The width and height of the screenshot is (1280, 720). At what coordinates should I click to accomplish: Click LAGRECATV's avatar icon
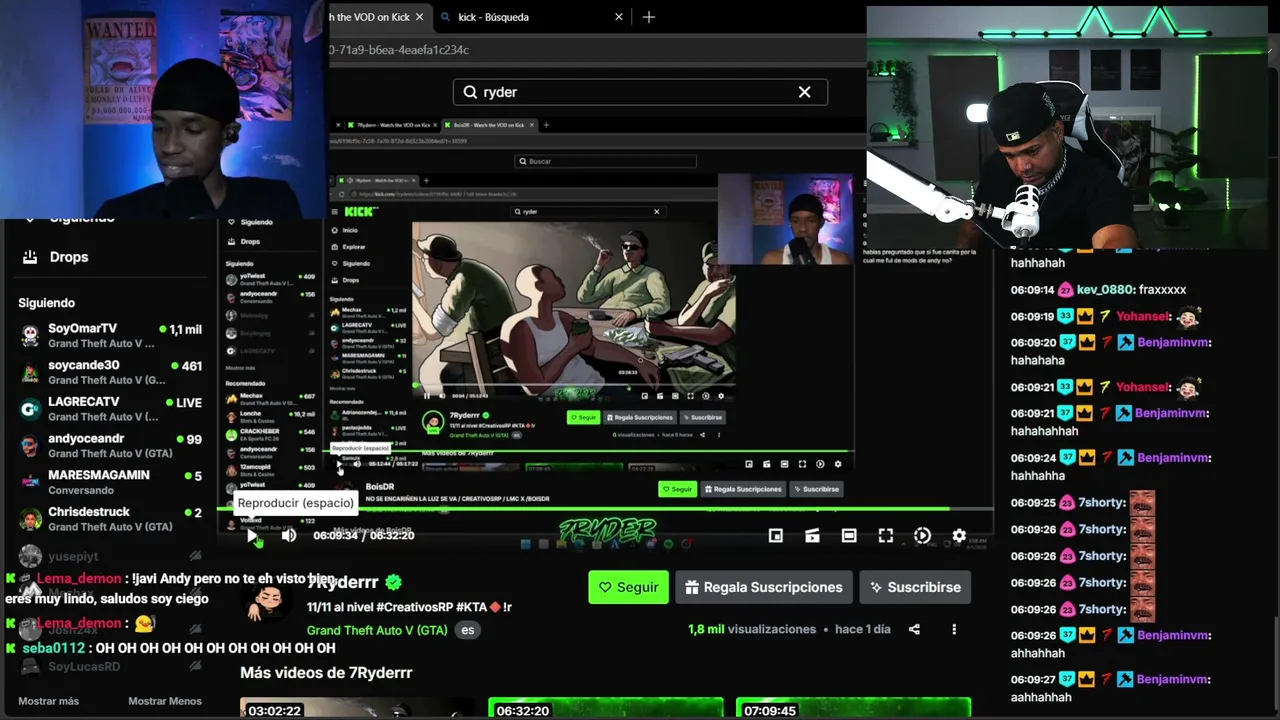pyautogui.click(x=30, y=409)
